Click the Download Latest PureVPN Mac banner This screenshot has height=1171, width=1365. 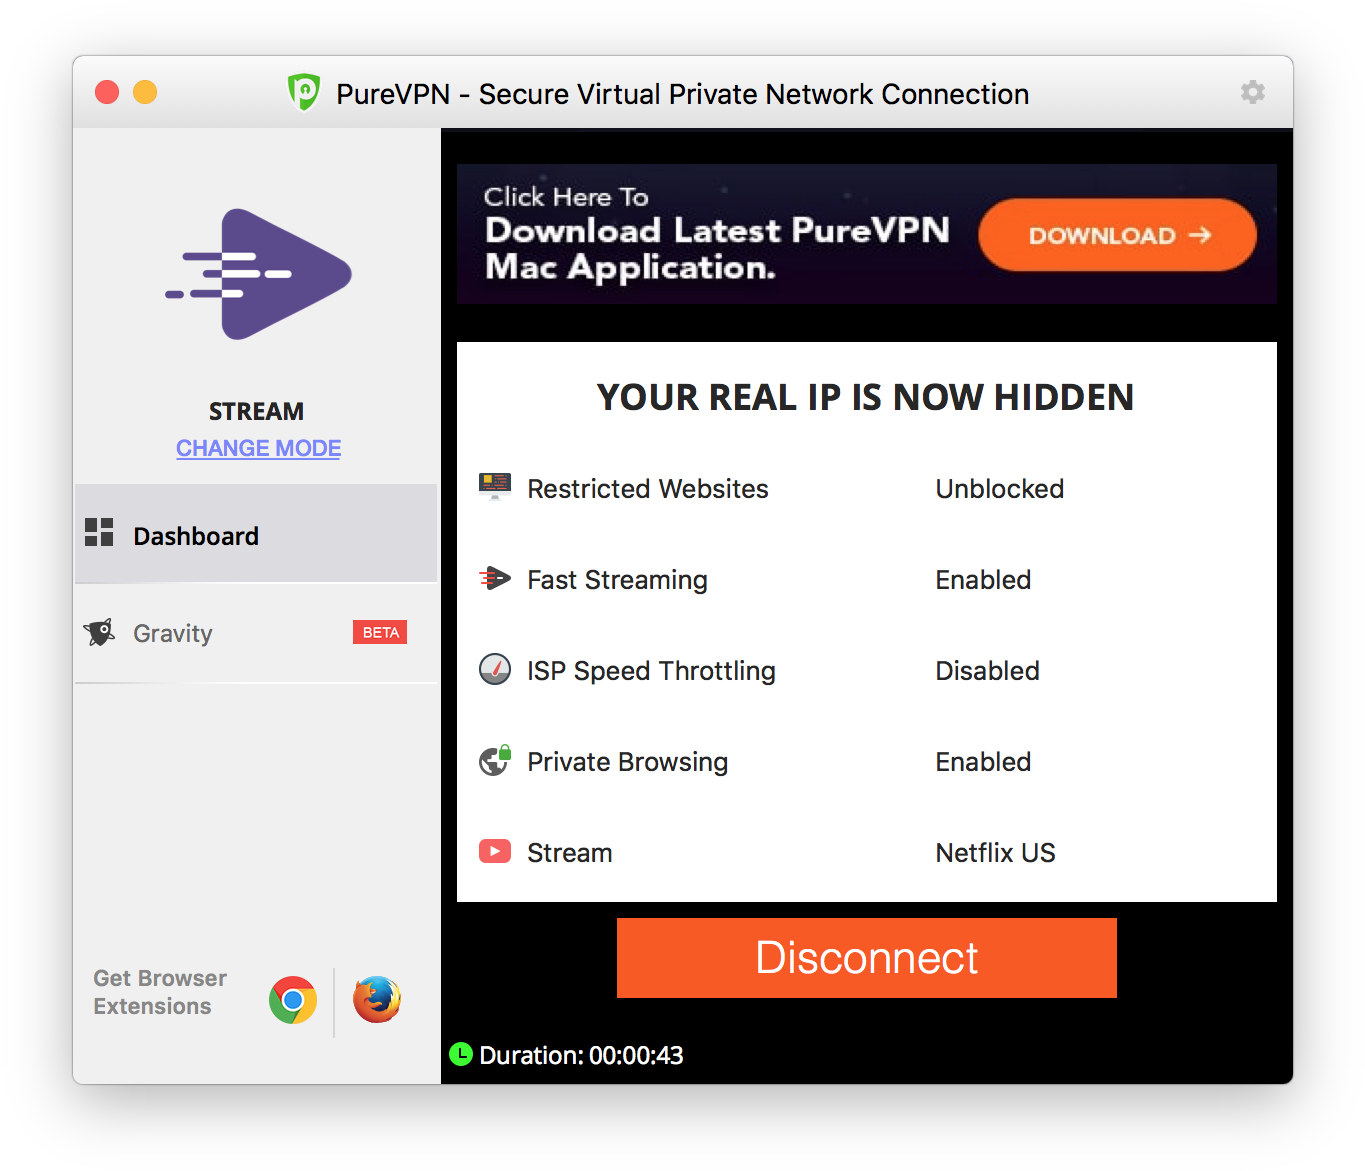[867, 234]
